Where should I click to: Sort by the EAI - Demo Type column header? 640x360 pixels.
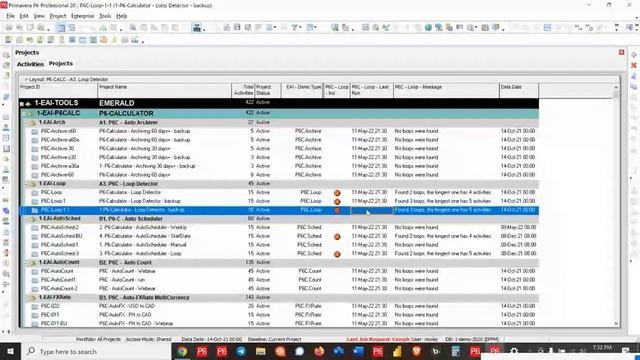[x=302, y=90]
